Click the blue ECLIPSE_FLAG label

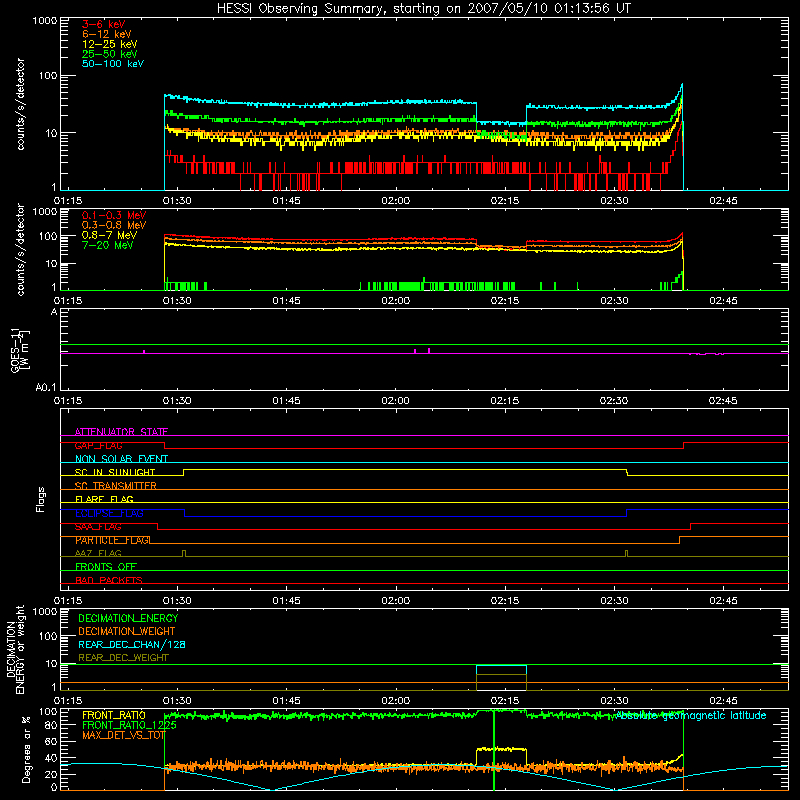click(109, 513)
